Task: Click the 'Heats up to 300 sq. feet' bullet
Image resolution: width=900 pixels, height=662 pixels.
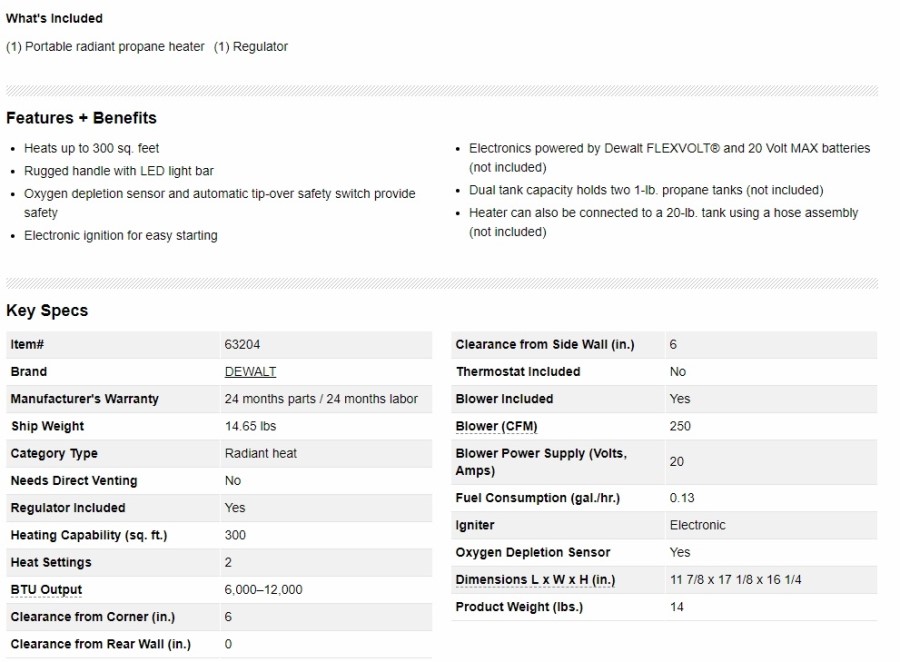Action: point(92,149)
